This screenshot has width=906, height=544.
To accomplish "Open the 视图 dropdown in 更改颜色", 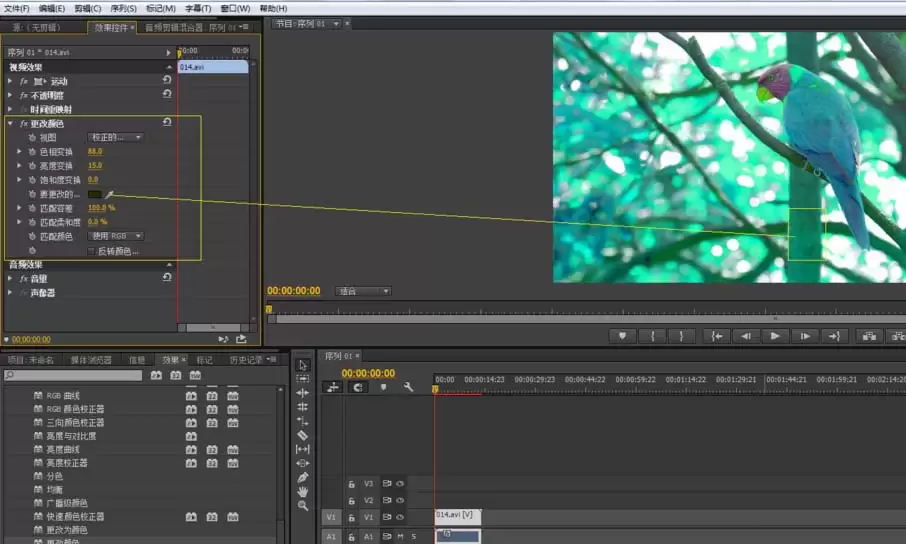I will [116, 137].
